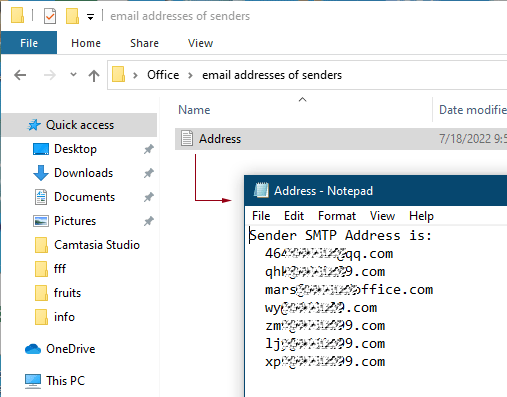Click the address ending in ffice.com
Viewport: 507px width, 397px height.
pyautogui.click(x=349, y=290)
